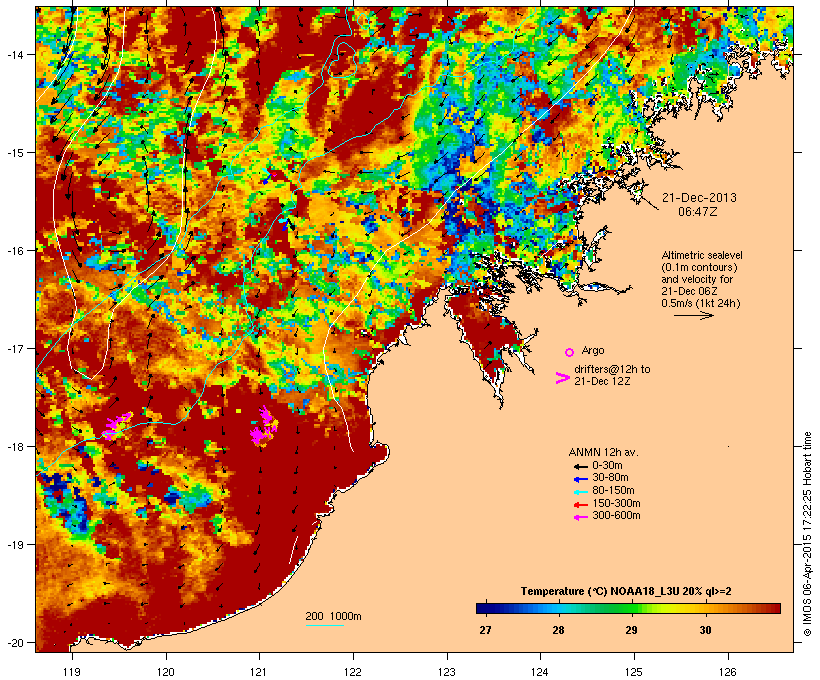Click the '0-30m' depth label

tap(607, 466)
